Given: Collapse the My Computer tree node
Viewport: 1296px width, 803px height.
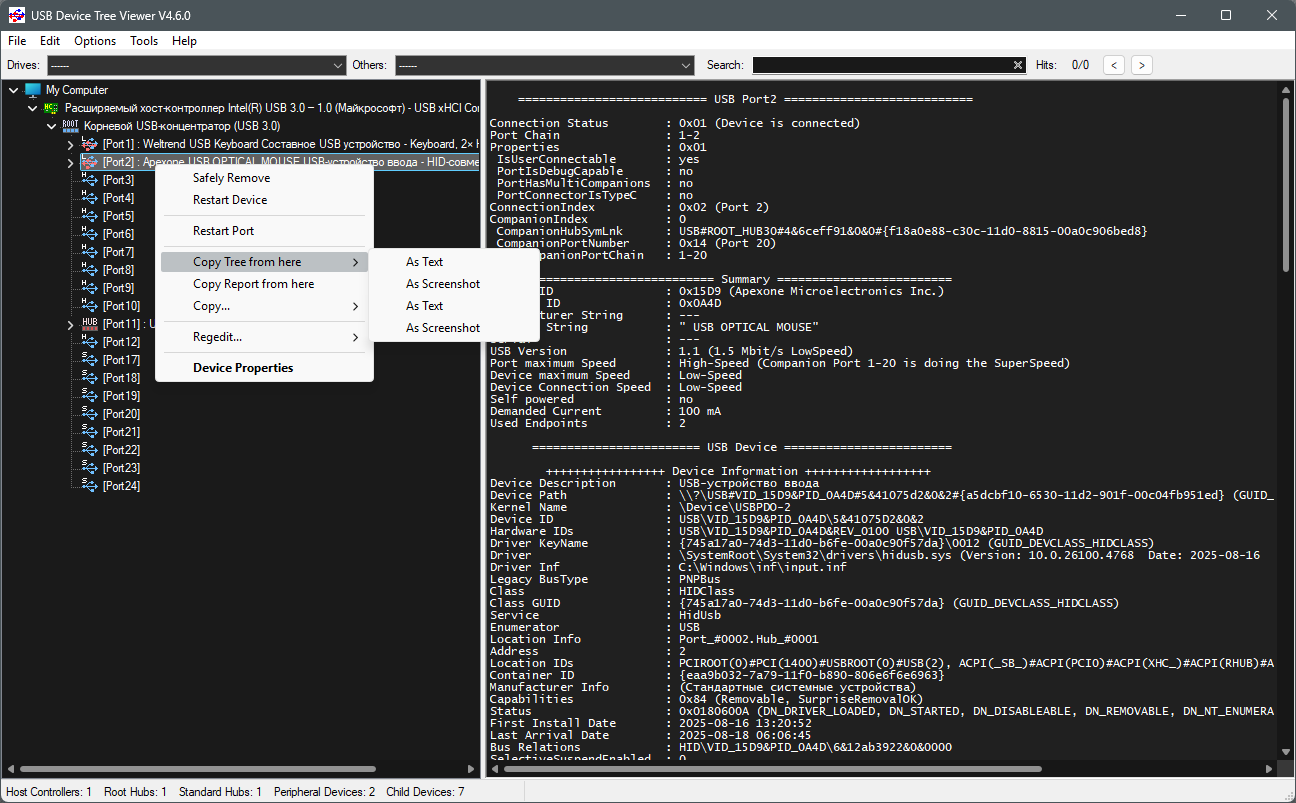Looking at the screenshot, I should [13, 90].
